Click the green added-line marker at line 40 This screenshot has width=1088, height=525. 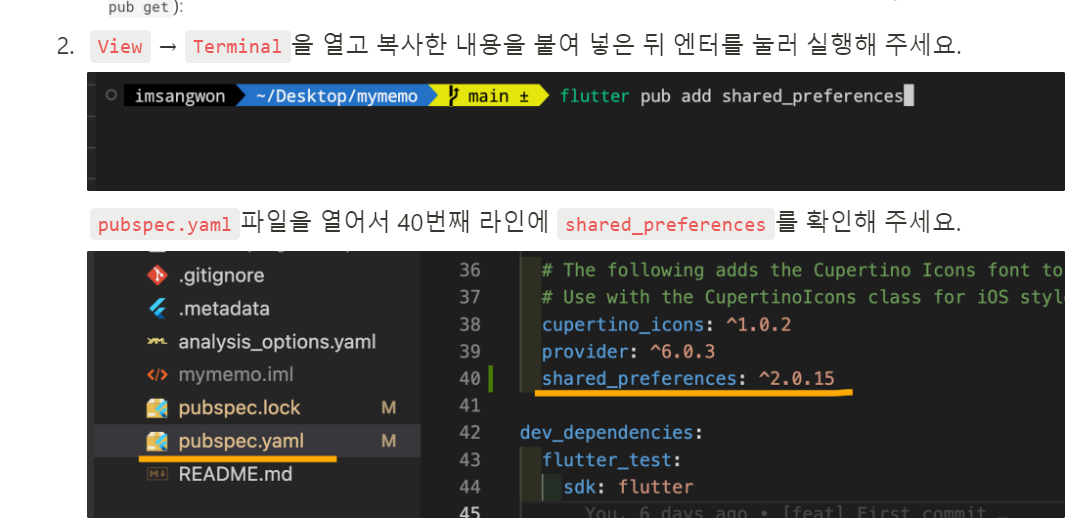coord(491,378)
